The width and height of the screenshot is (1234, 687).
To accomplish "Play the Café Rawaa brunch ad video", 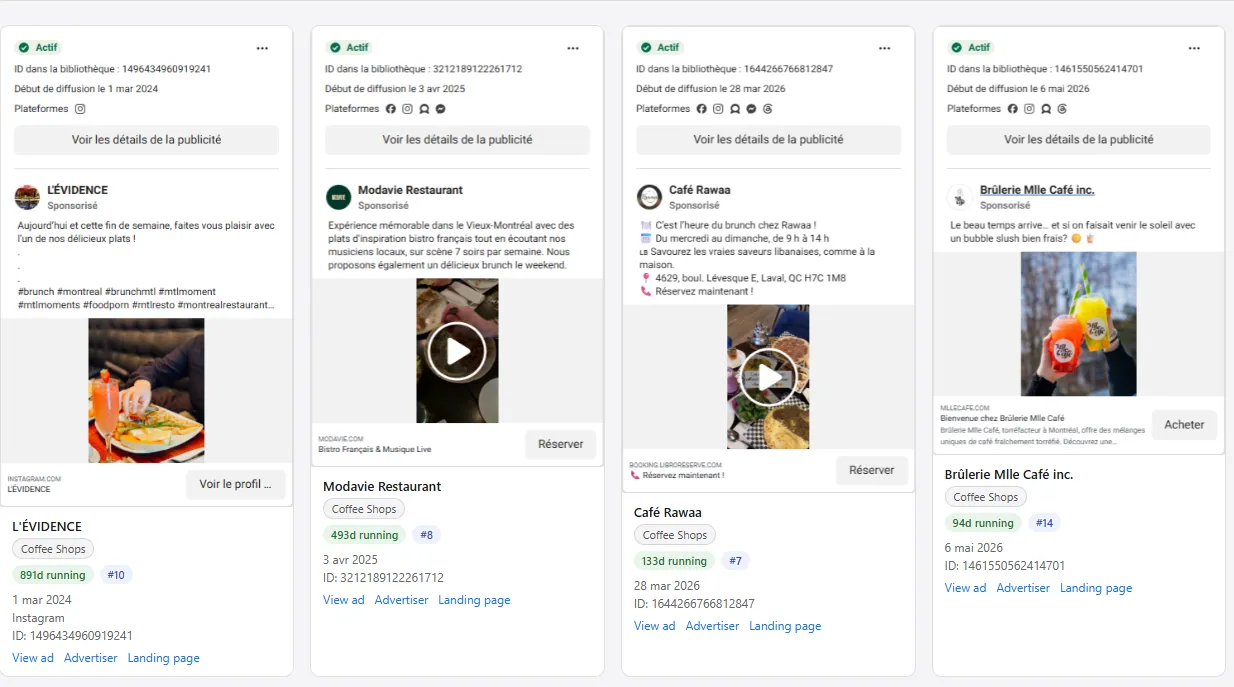I will point(768,377).
